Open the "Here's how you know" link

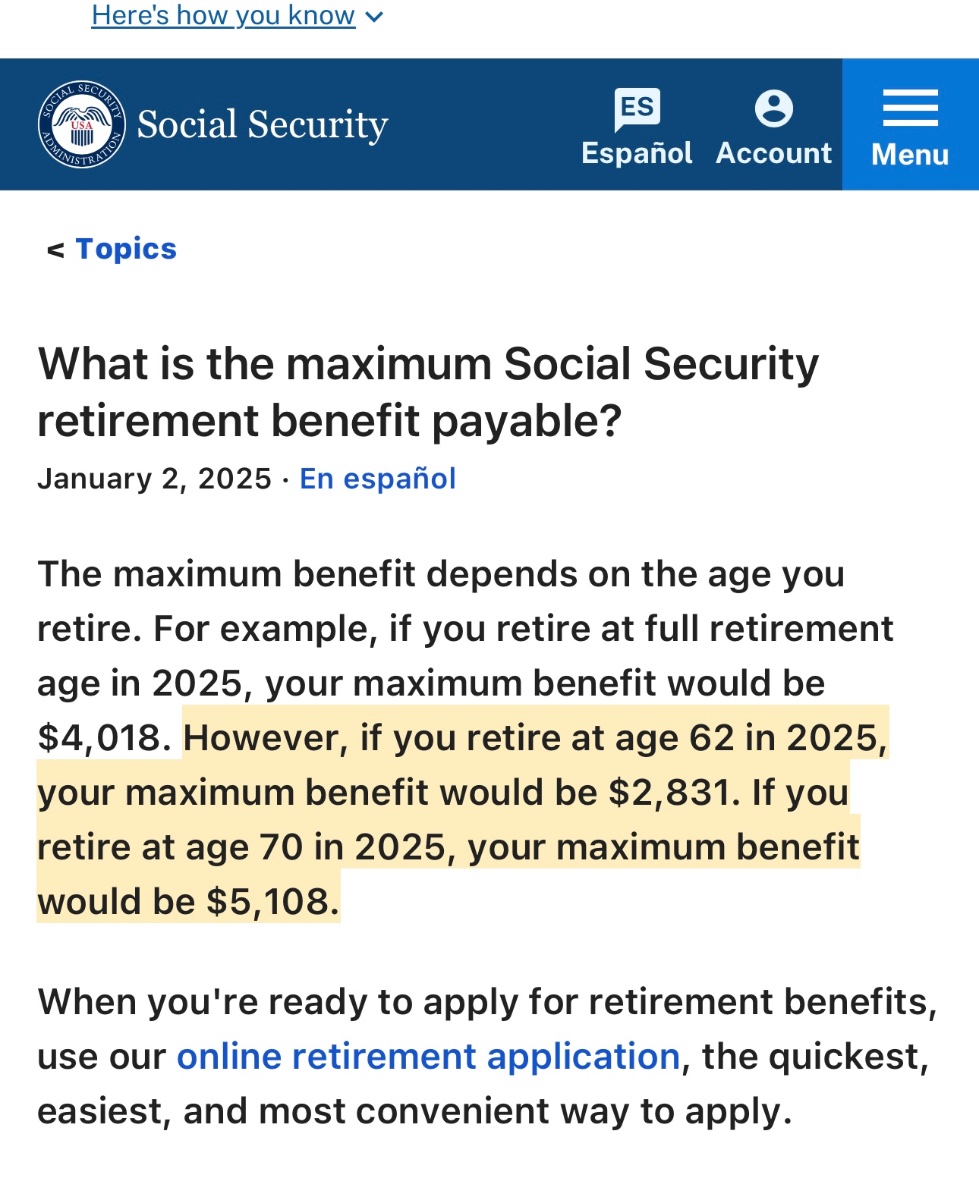[223, 16]
